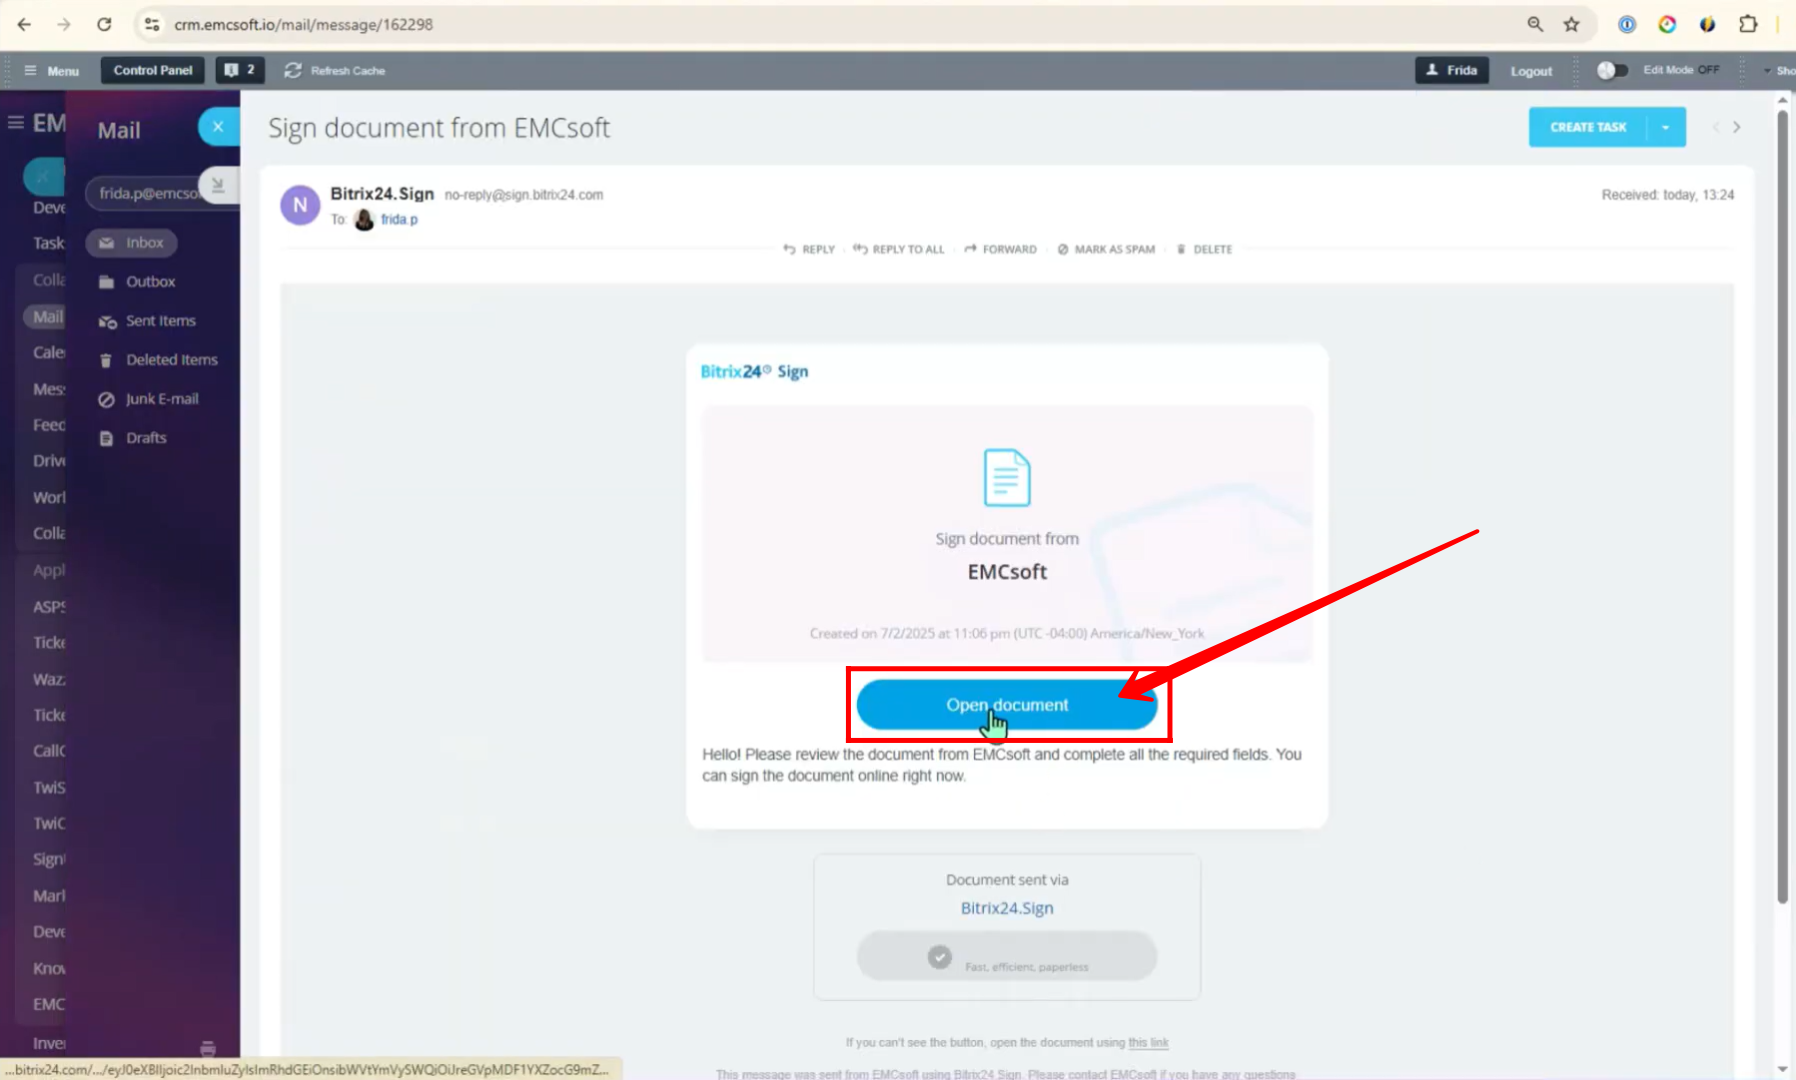1796x1080 pixels.
Task: Open Control Panel button
Action: coord(153,70)
